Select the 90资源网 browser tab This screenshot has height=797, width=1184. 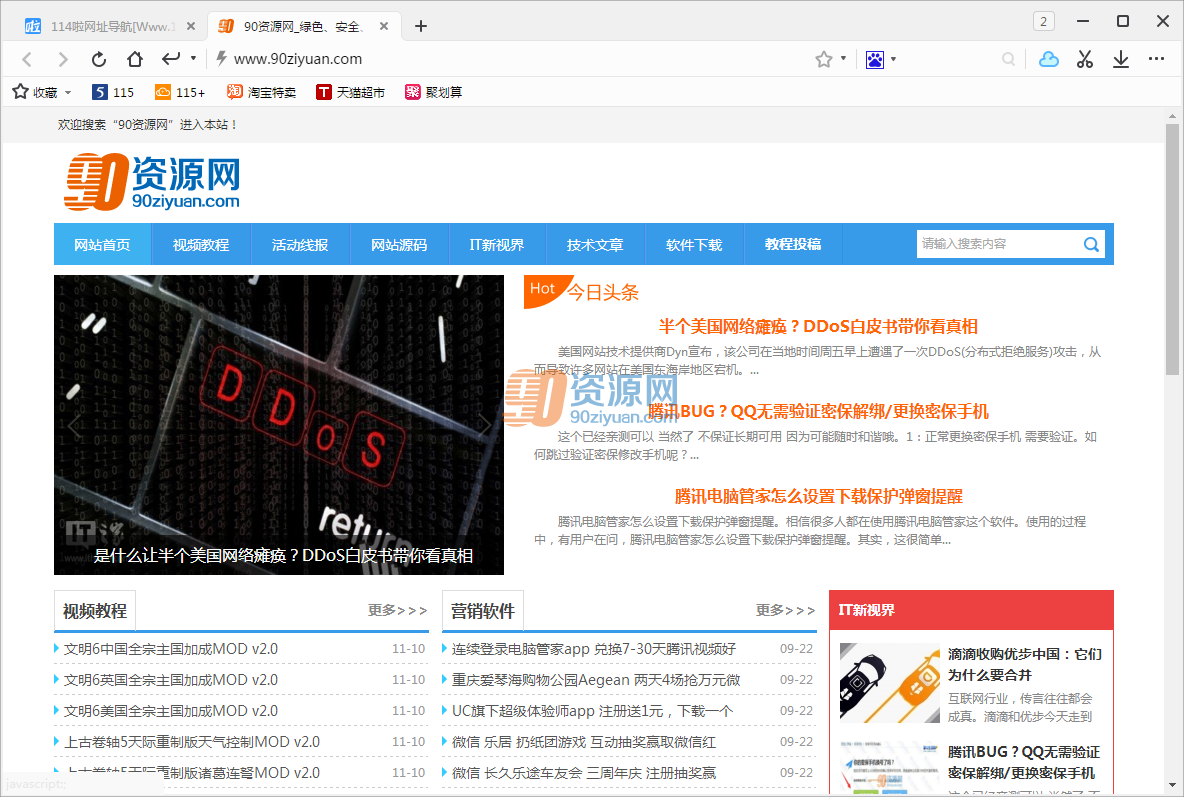click(304, 26)
